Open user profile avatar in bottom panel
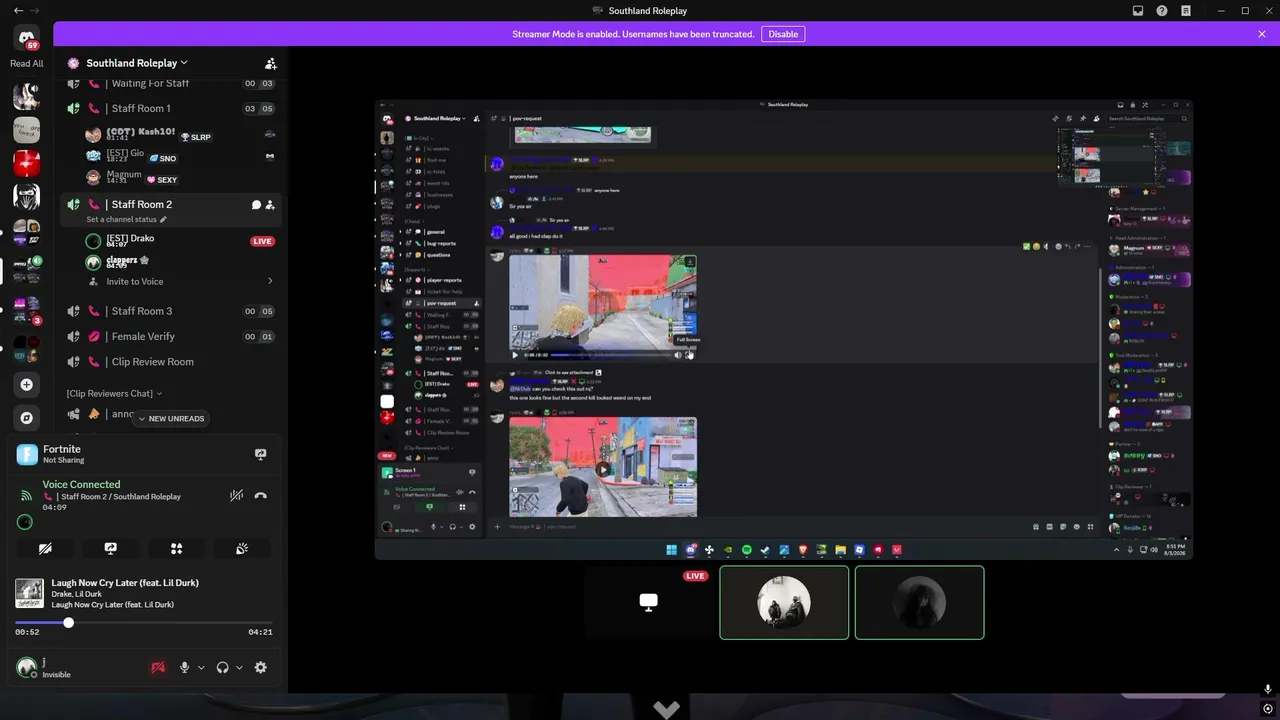The height and width of the screenshot is (720, 1280). (x=26, y=667)
